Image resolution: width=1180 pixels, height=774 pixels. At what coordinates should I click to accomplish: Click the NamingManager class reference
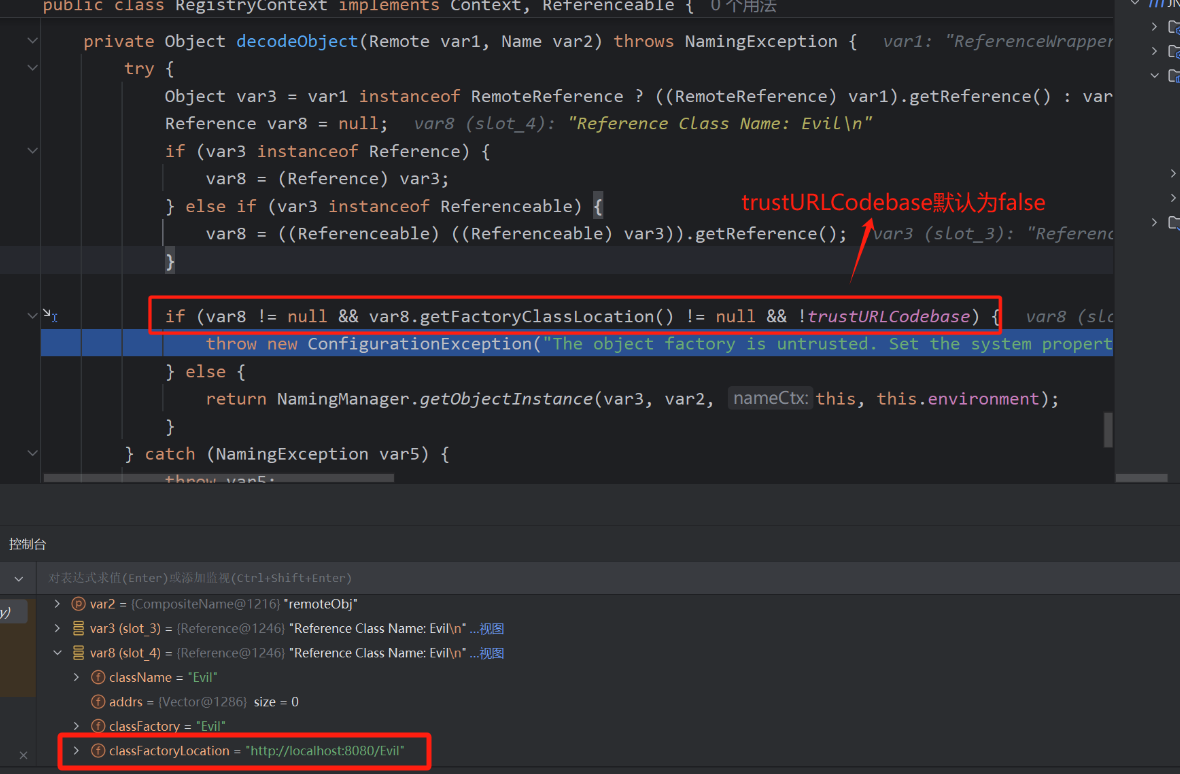click(342, 399)
